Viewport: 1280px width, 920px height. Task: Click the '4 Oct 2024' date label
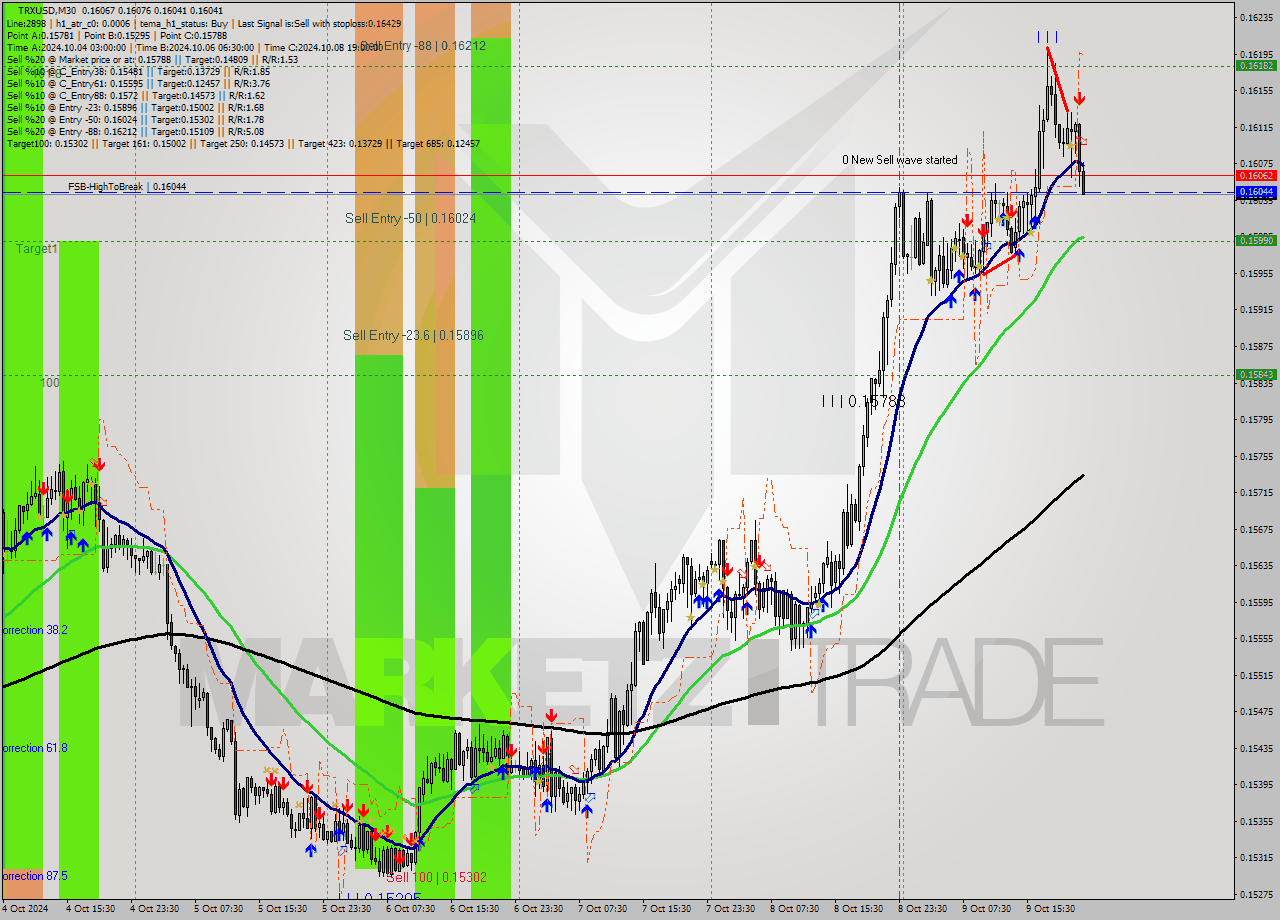pyautogui.click(x=24, y=909)
